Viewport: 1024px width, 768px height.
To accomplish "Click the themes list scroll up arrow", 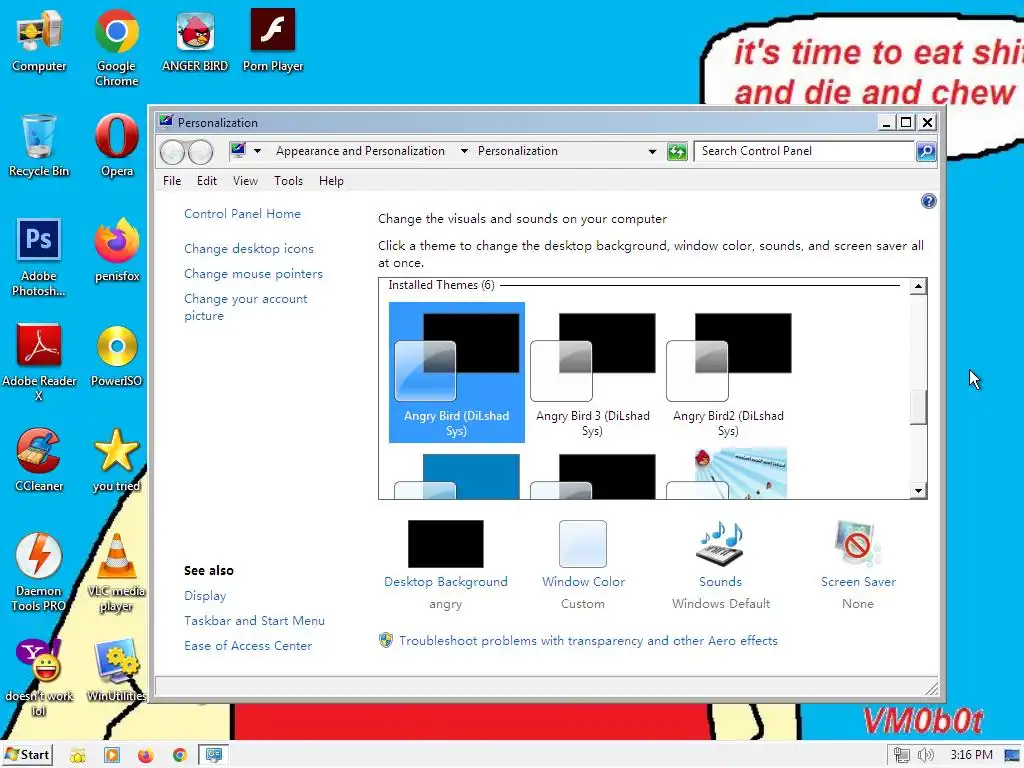I will [918, 286].
